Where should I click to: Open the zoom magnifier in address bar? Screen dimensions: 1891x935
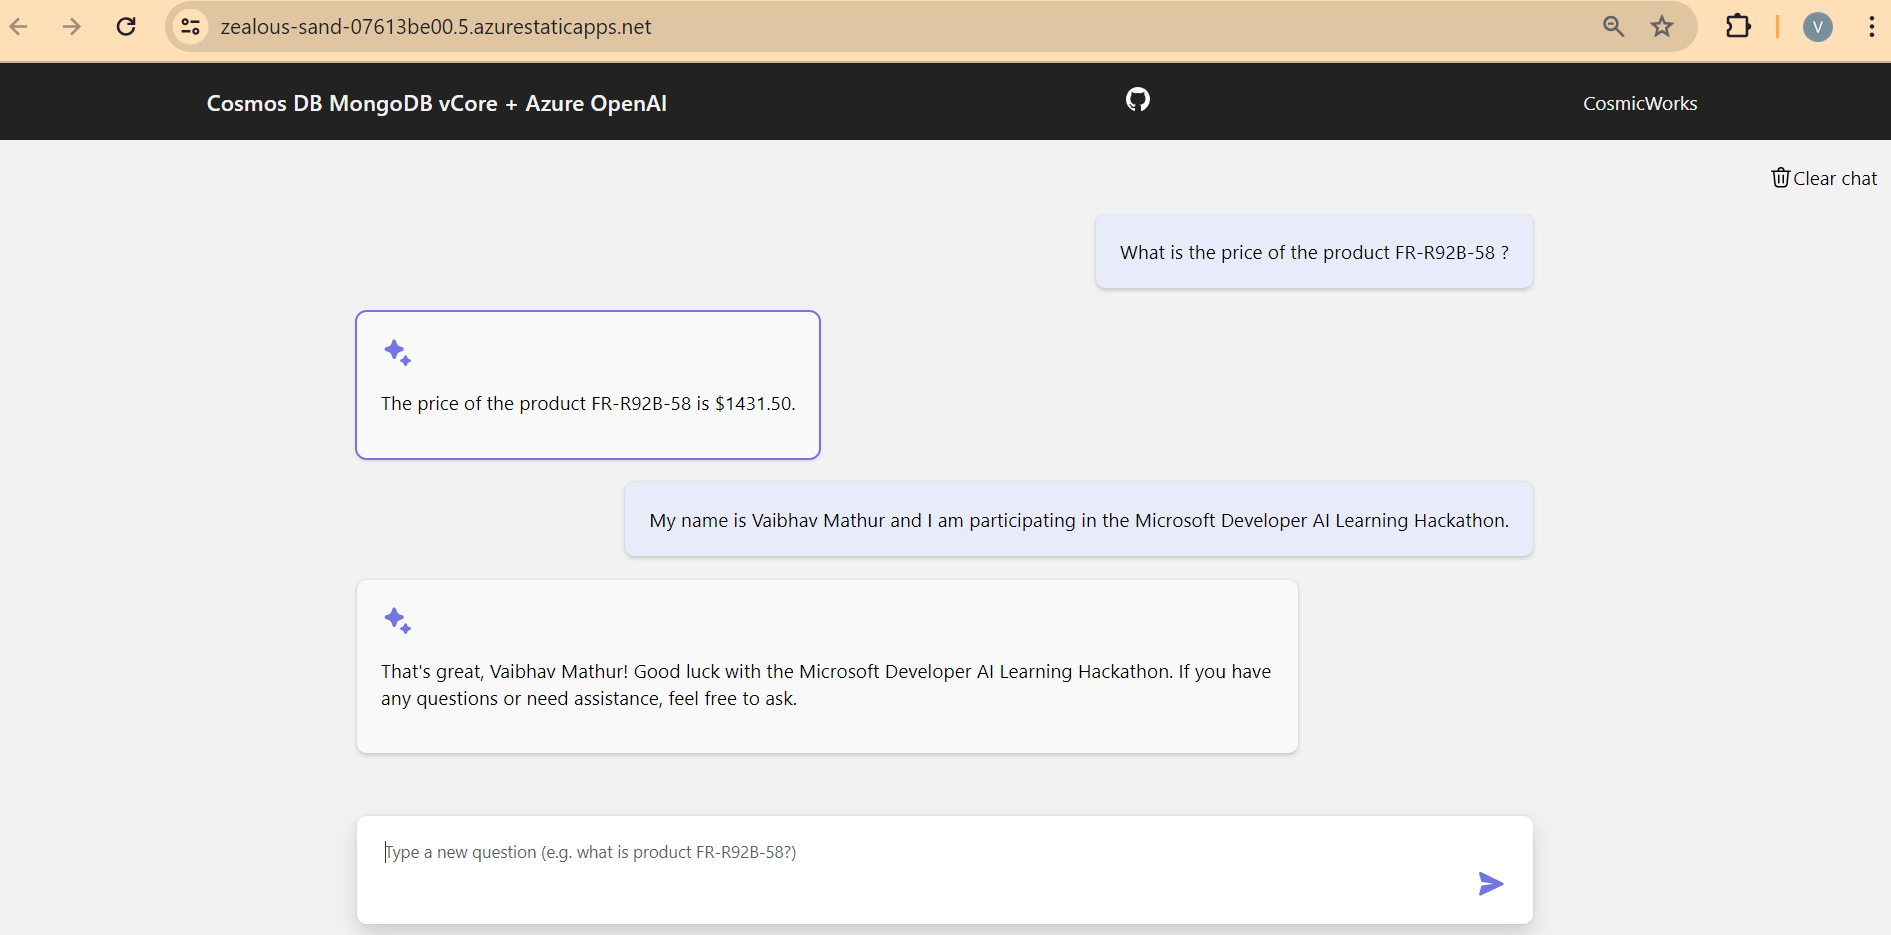[1613, 27]
